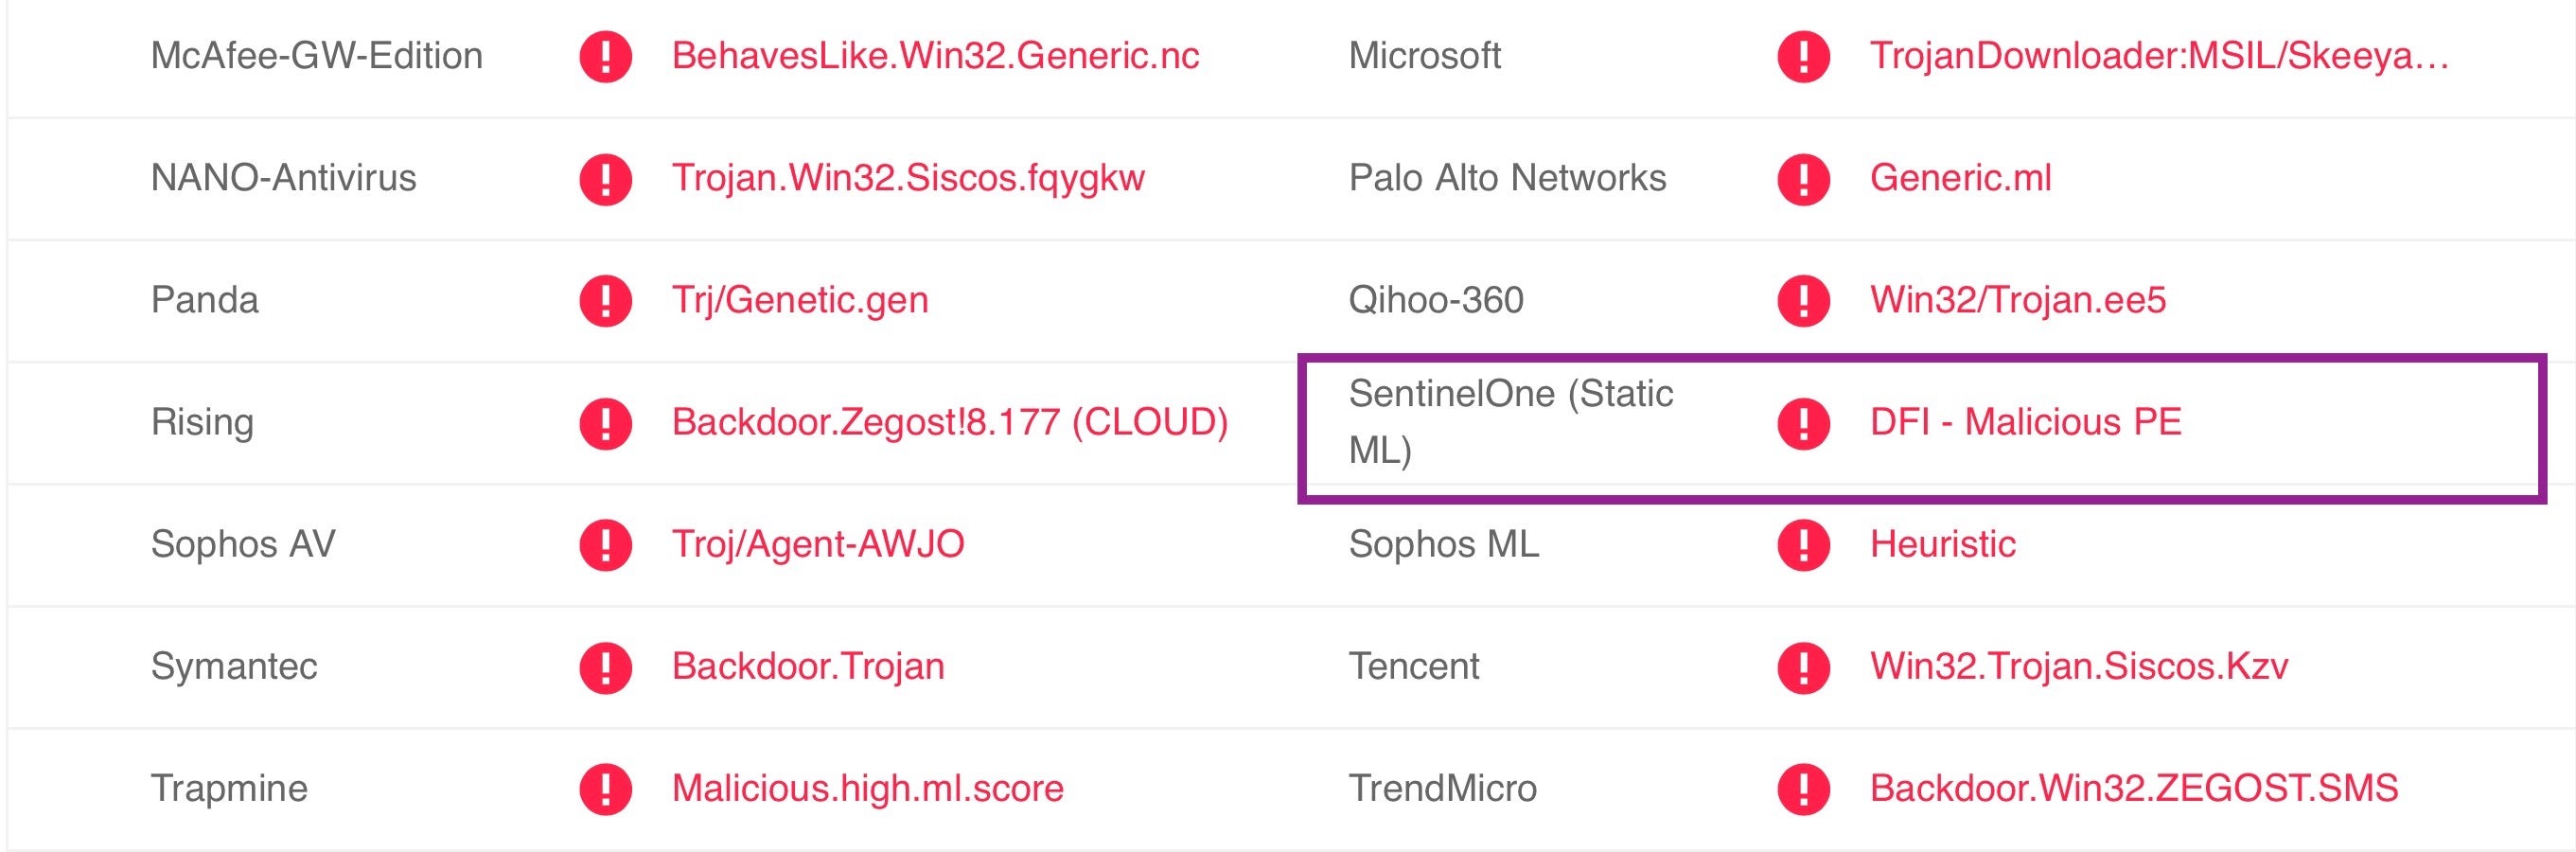
Task: Click the Sophos ML engine name
Action: pos(1443,544)
